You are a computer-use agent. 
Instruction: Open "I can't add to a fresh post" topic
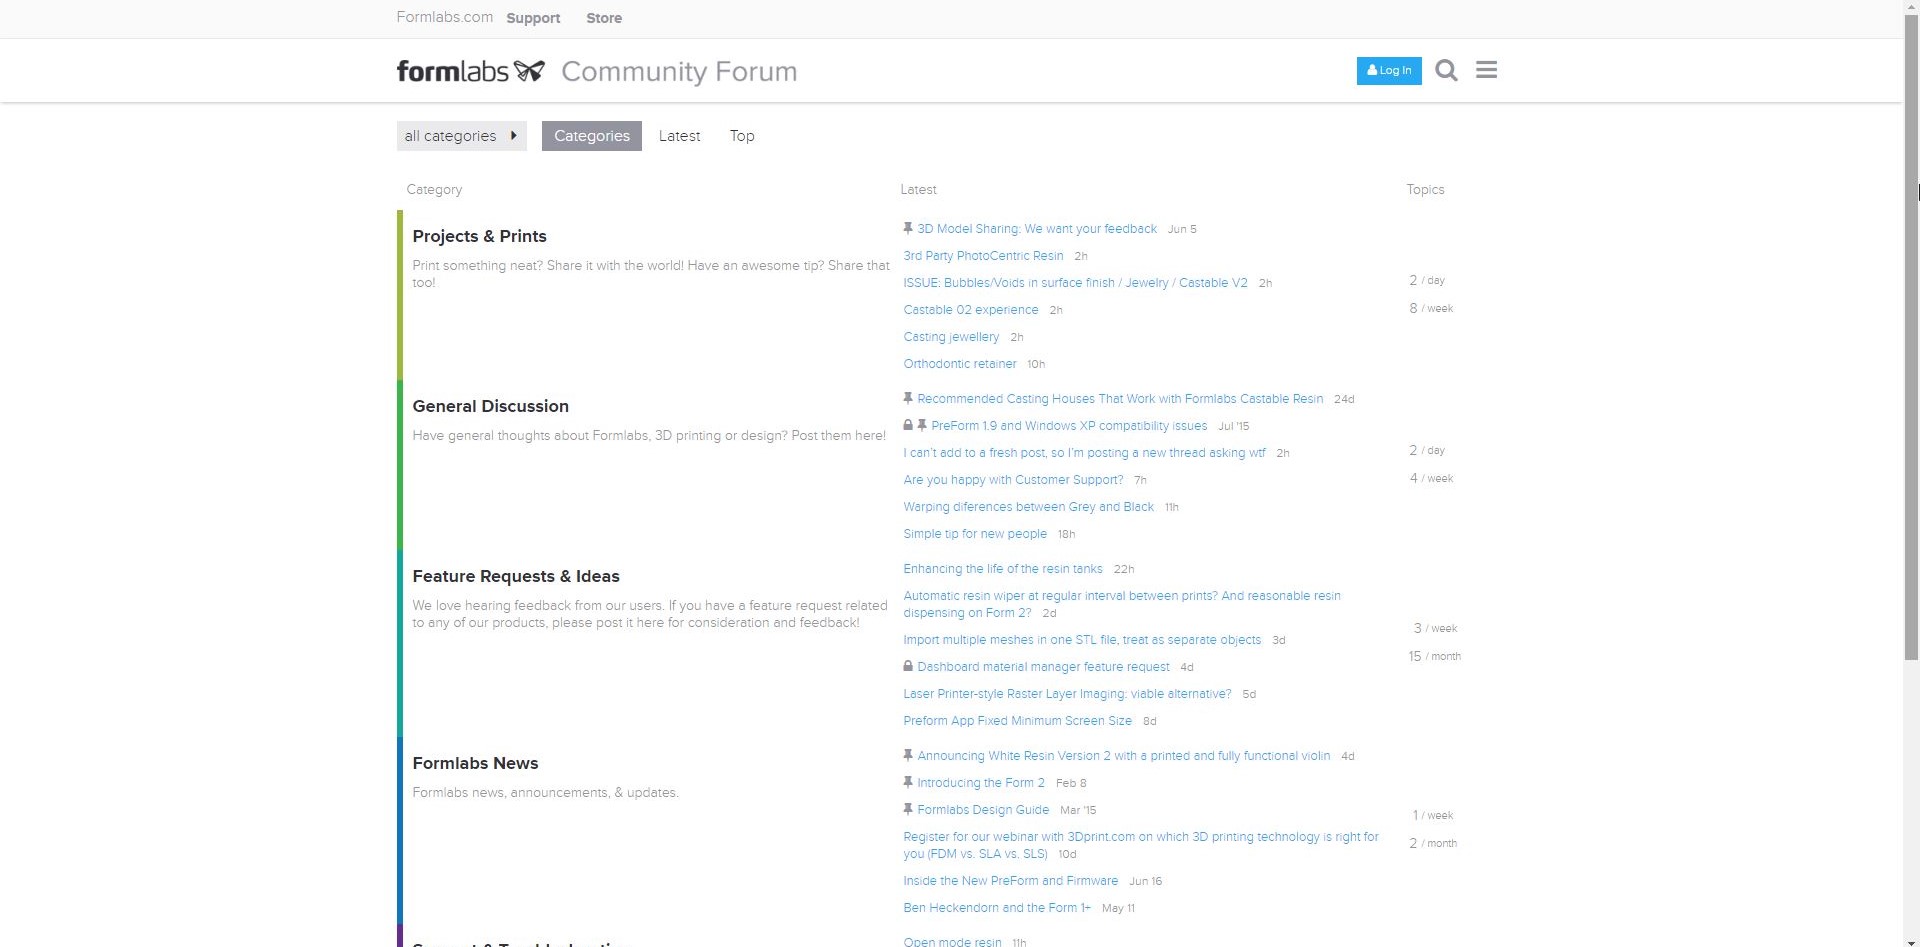(x=1084, y=453)
